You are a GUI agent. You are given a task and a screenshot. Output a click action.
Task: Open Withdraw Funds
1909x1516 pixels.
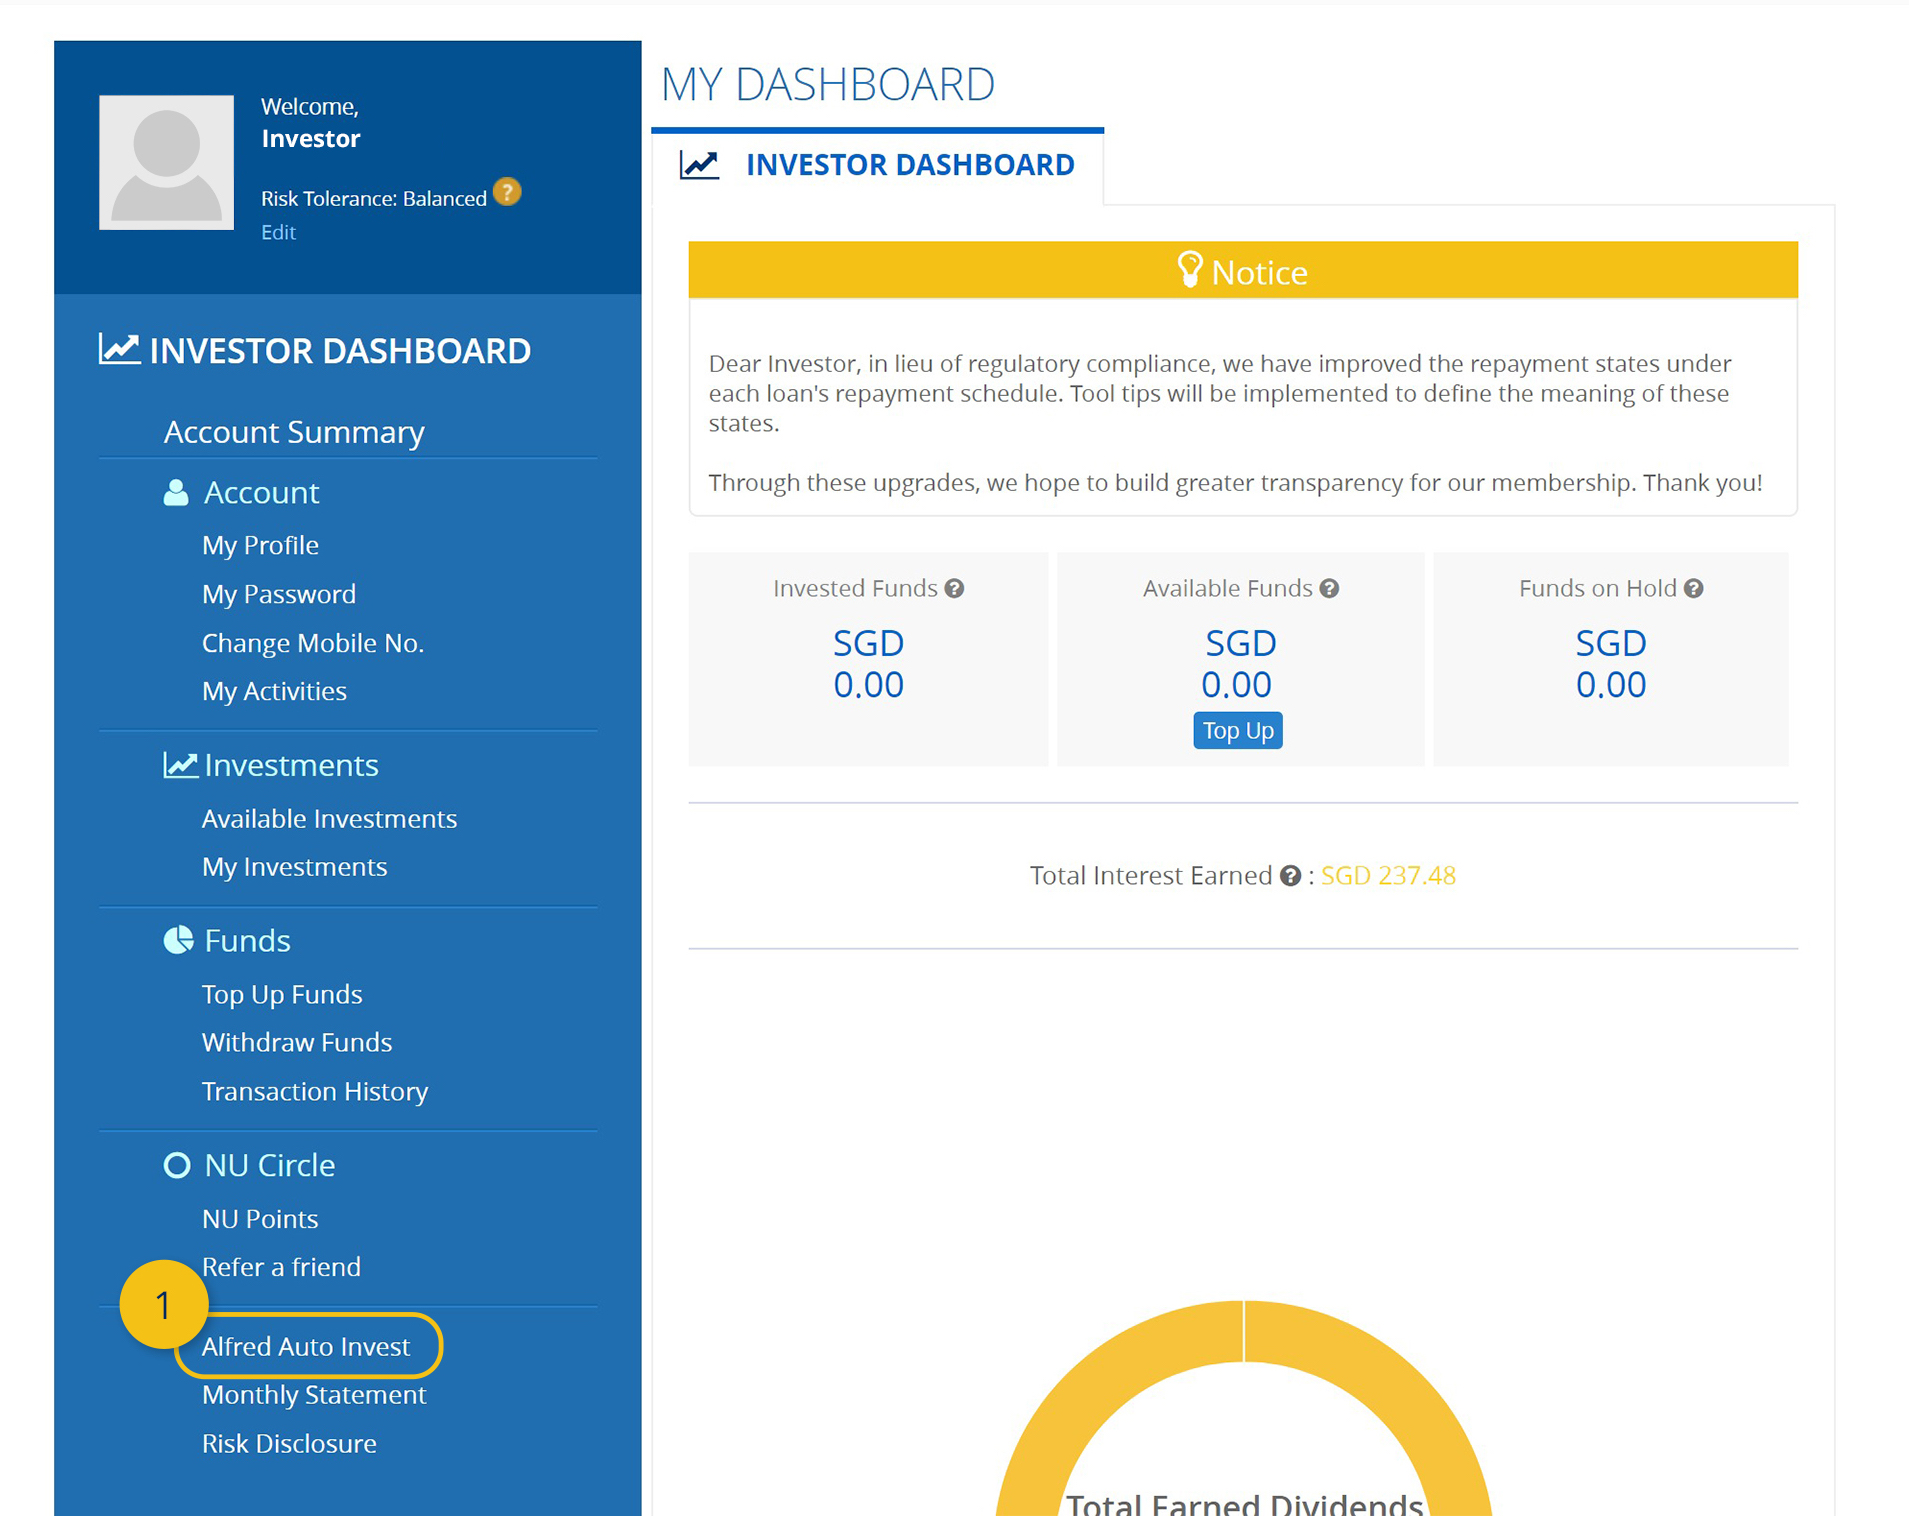(x=297, y=1042)
